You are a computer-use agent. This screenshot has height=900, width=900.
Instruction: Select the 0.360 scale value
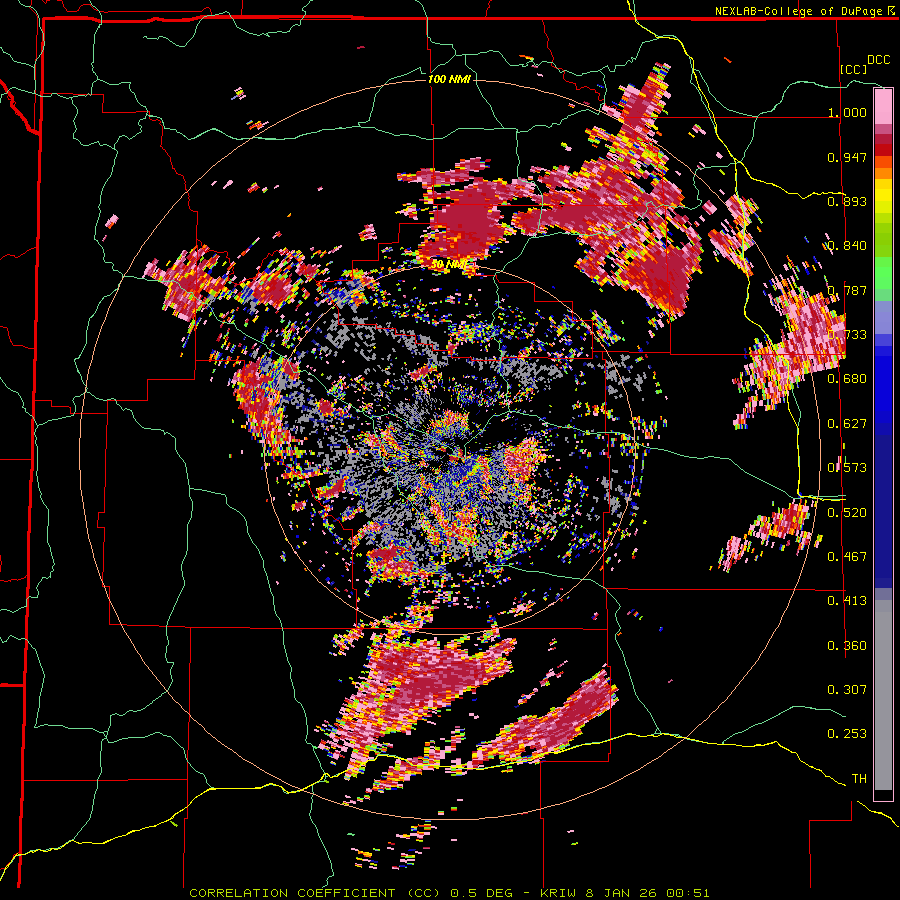click(x=847, y=646)
